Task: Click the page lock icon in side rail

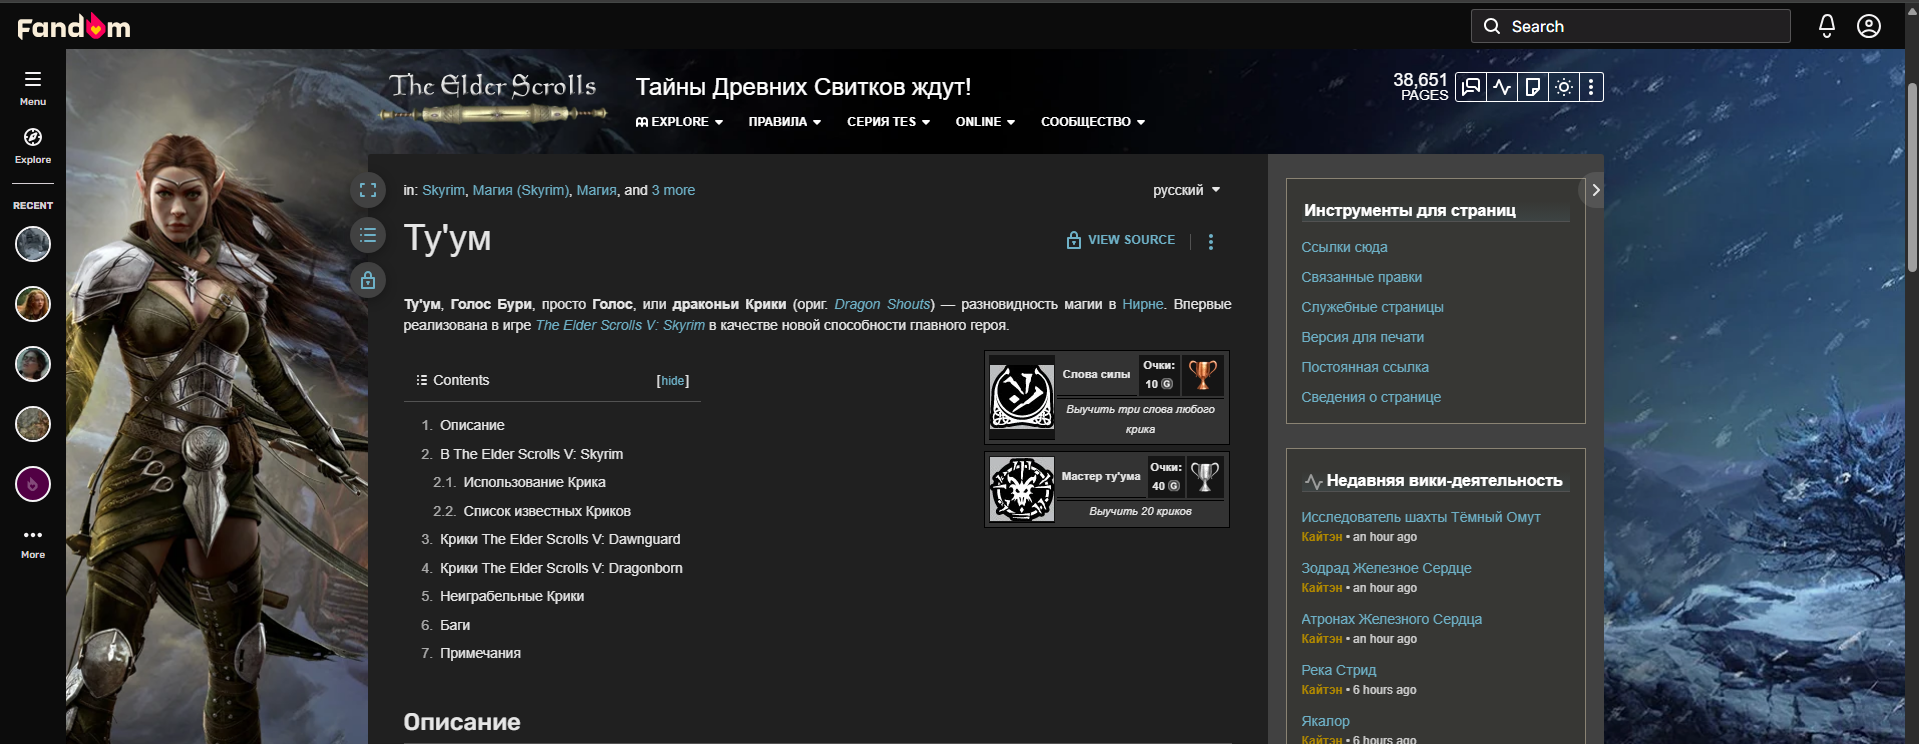Action: pos(368,280)
